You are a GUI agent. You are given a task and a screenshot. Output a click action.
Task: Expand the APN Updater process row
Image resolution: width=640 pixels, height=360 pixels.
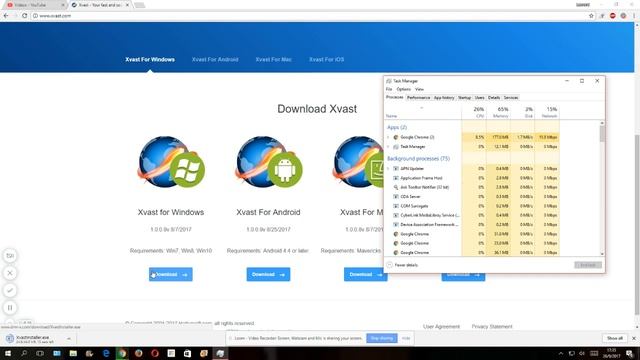[x=388, y=169]
